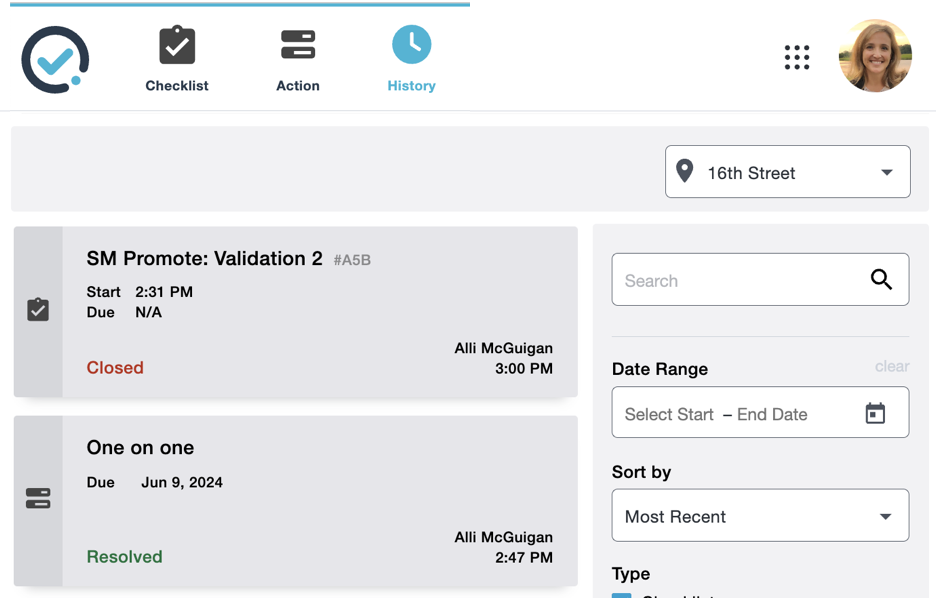Clear the Date Range filter
The image size is (936, 598).
tap(891, 366)
